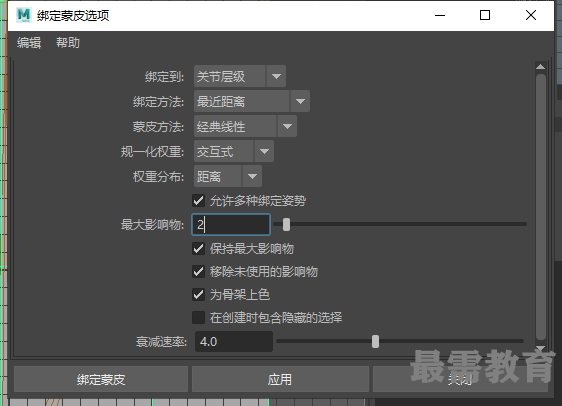Minimize the 绑定蒙皮选项 window

click(440, 15)
